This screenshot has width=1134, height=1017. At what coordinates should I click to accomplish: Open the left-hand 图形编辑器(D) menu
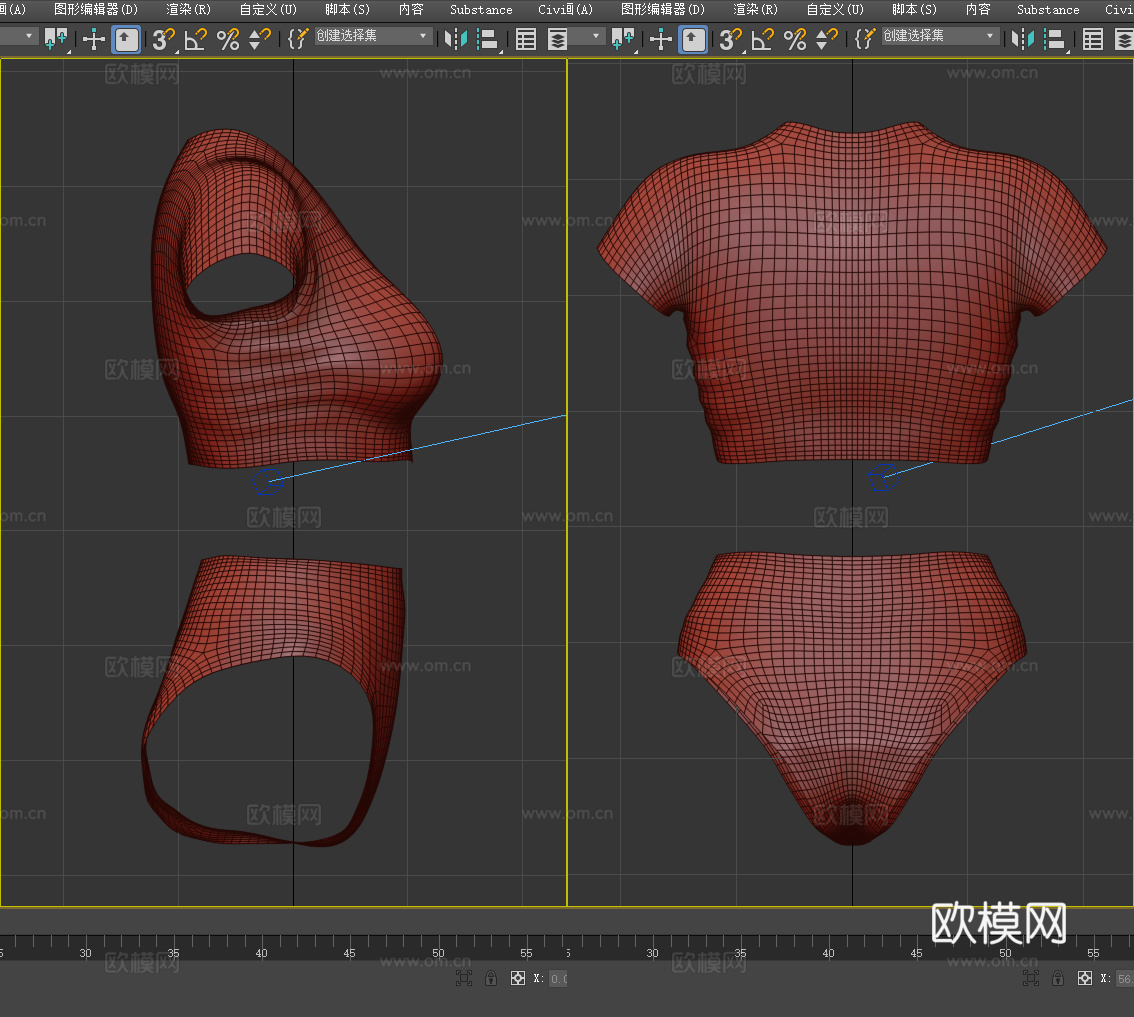(x=96, y=9)
